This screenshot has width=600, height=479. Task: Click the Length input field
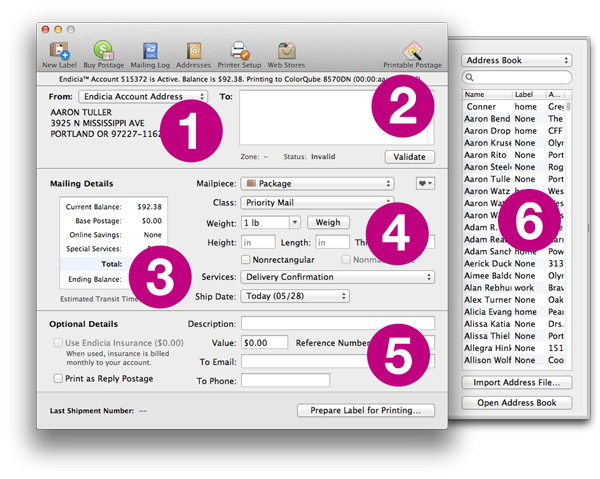tap(332, 243)
